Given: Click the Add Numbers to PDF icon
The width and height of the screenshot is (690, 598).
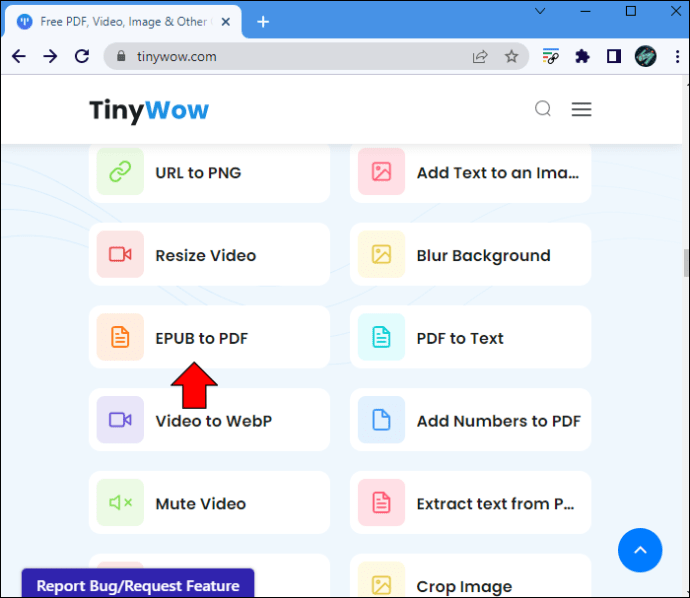Looking at the screenshot, I should pos(381,420).
